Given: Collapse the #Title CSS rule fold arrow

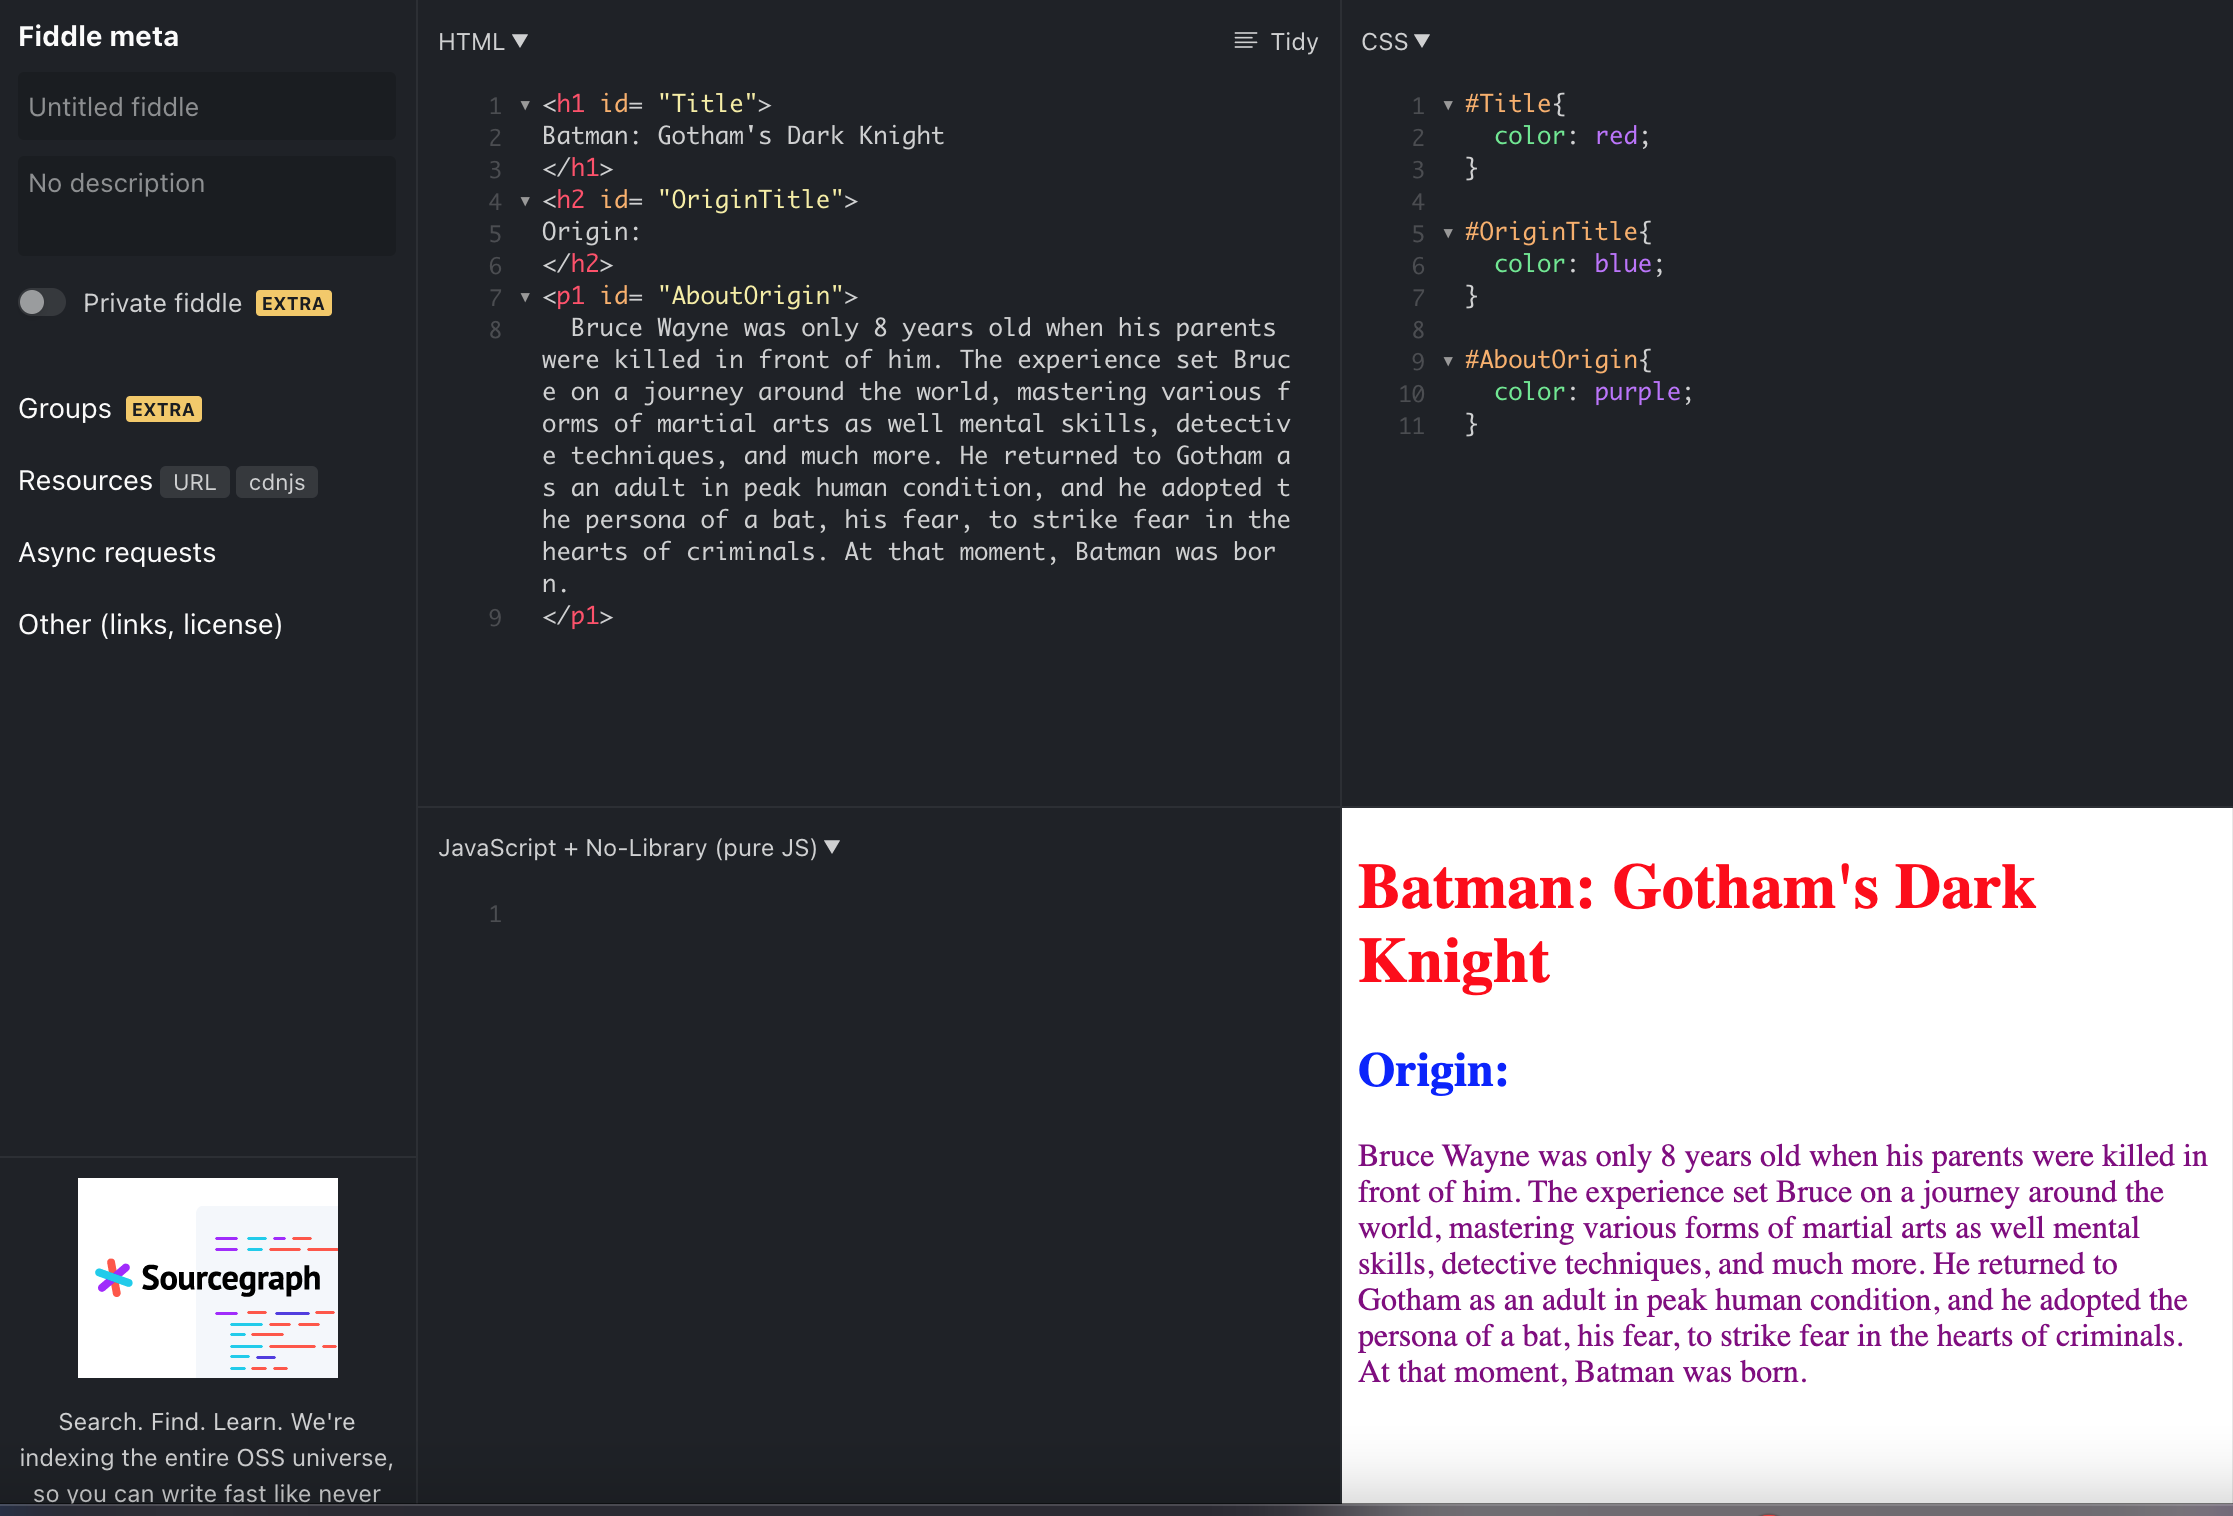Looking at the screenshot, I should tap(1448, 105).
